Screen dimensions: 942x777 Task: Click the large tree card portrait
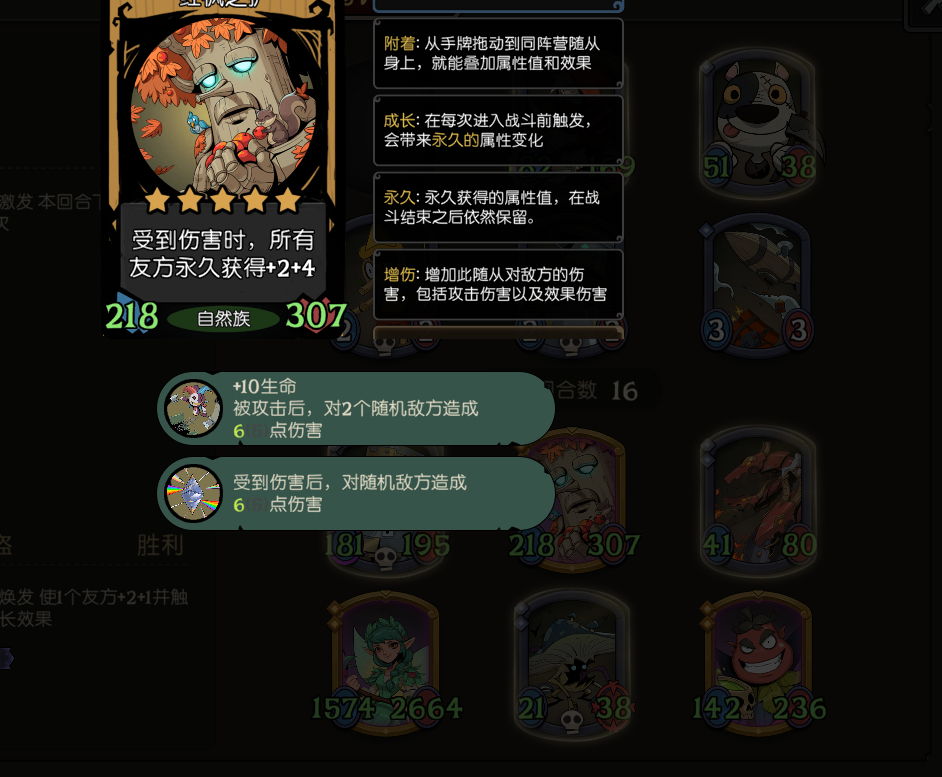point(223,105)
